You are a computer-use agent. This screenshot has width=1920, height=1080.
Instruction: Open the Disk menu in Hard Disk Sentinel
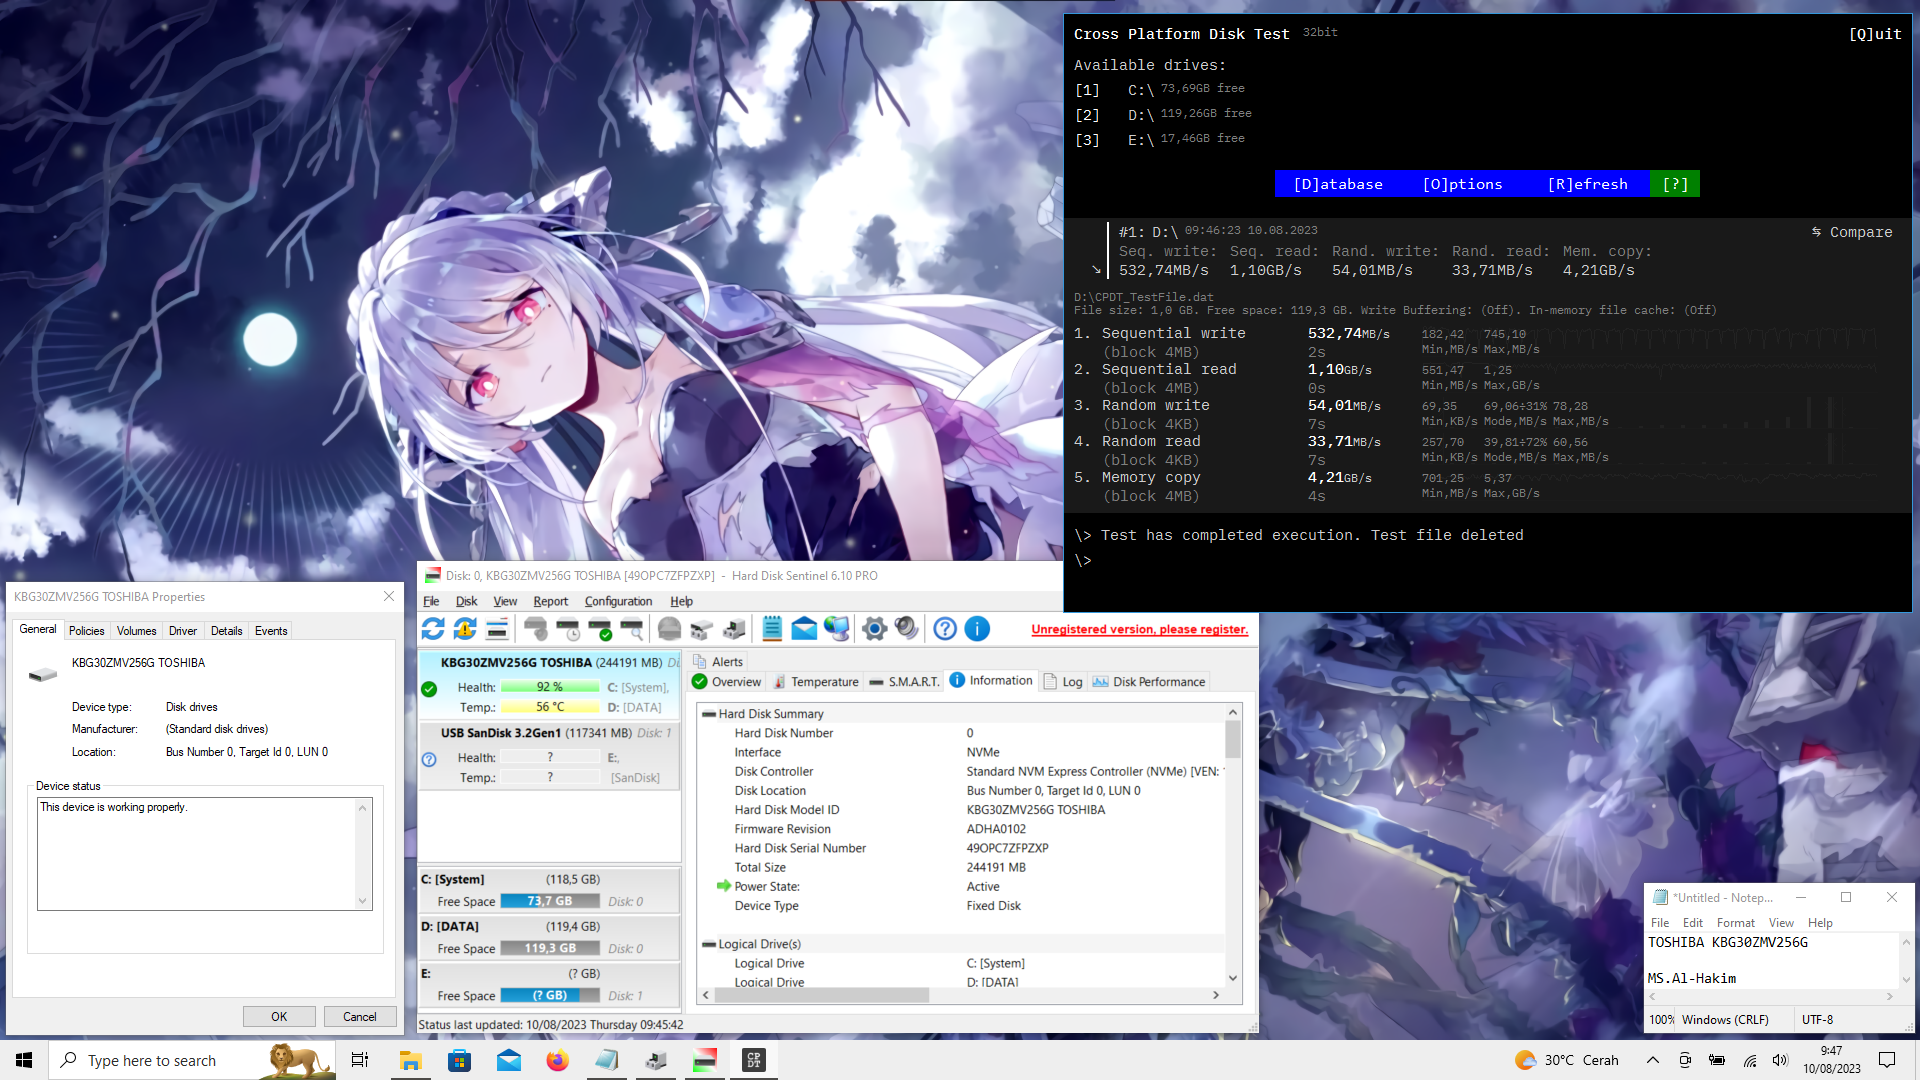pyautogui.click(x=466, y=601)
